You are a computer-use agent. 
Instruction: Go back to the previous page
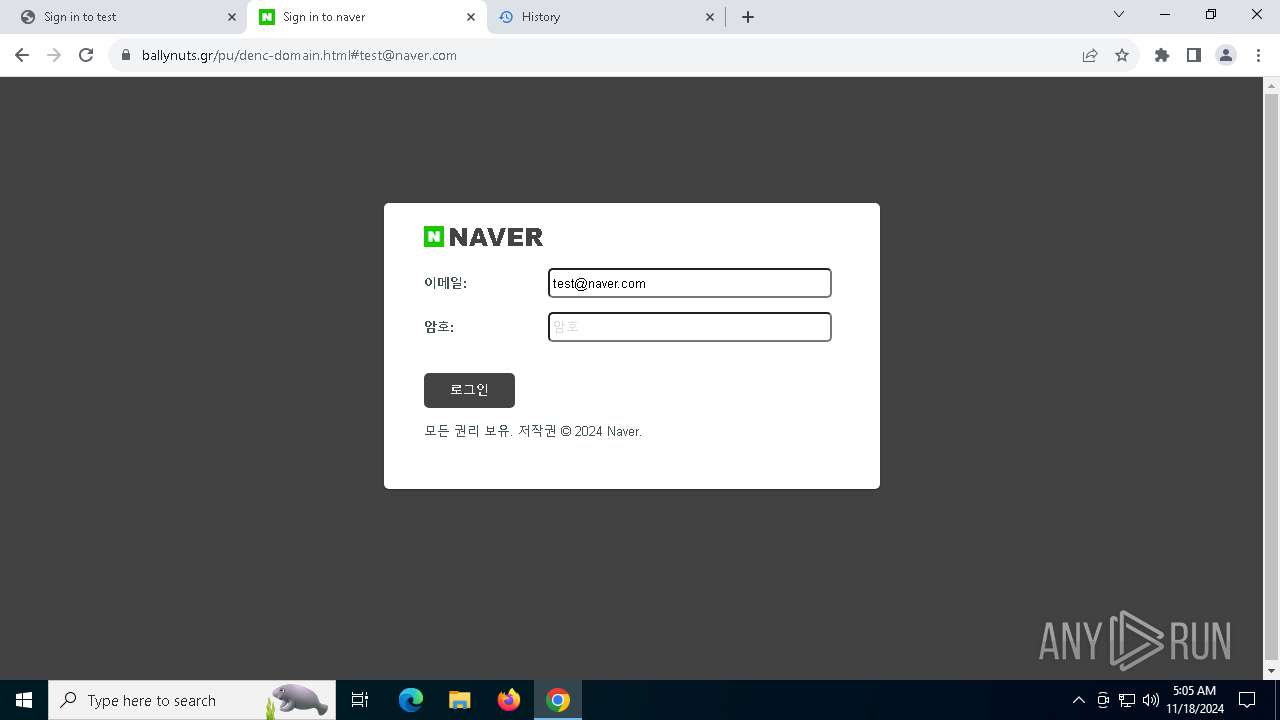coord(22,55)
